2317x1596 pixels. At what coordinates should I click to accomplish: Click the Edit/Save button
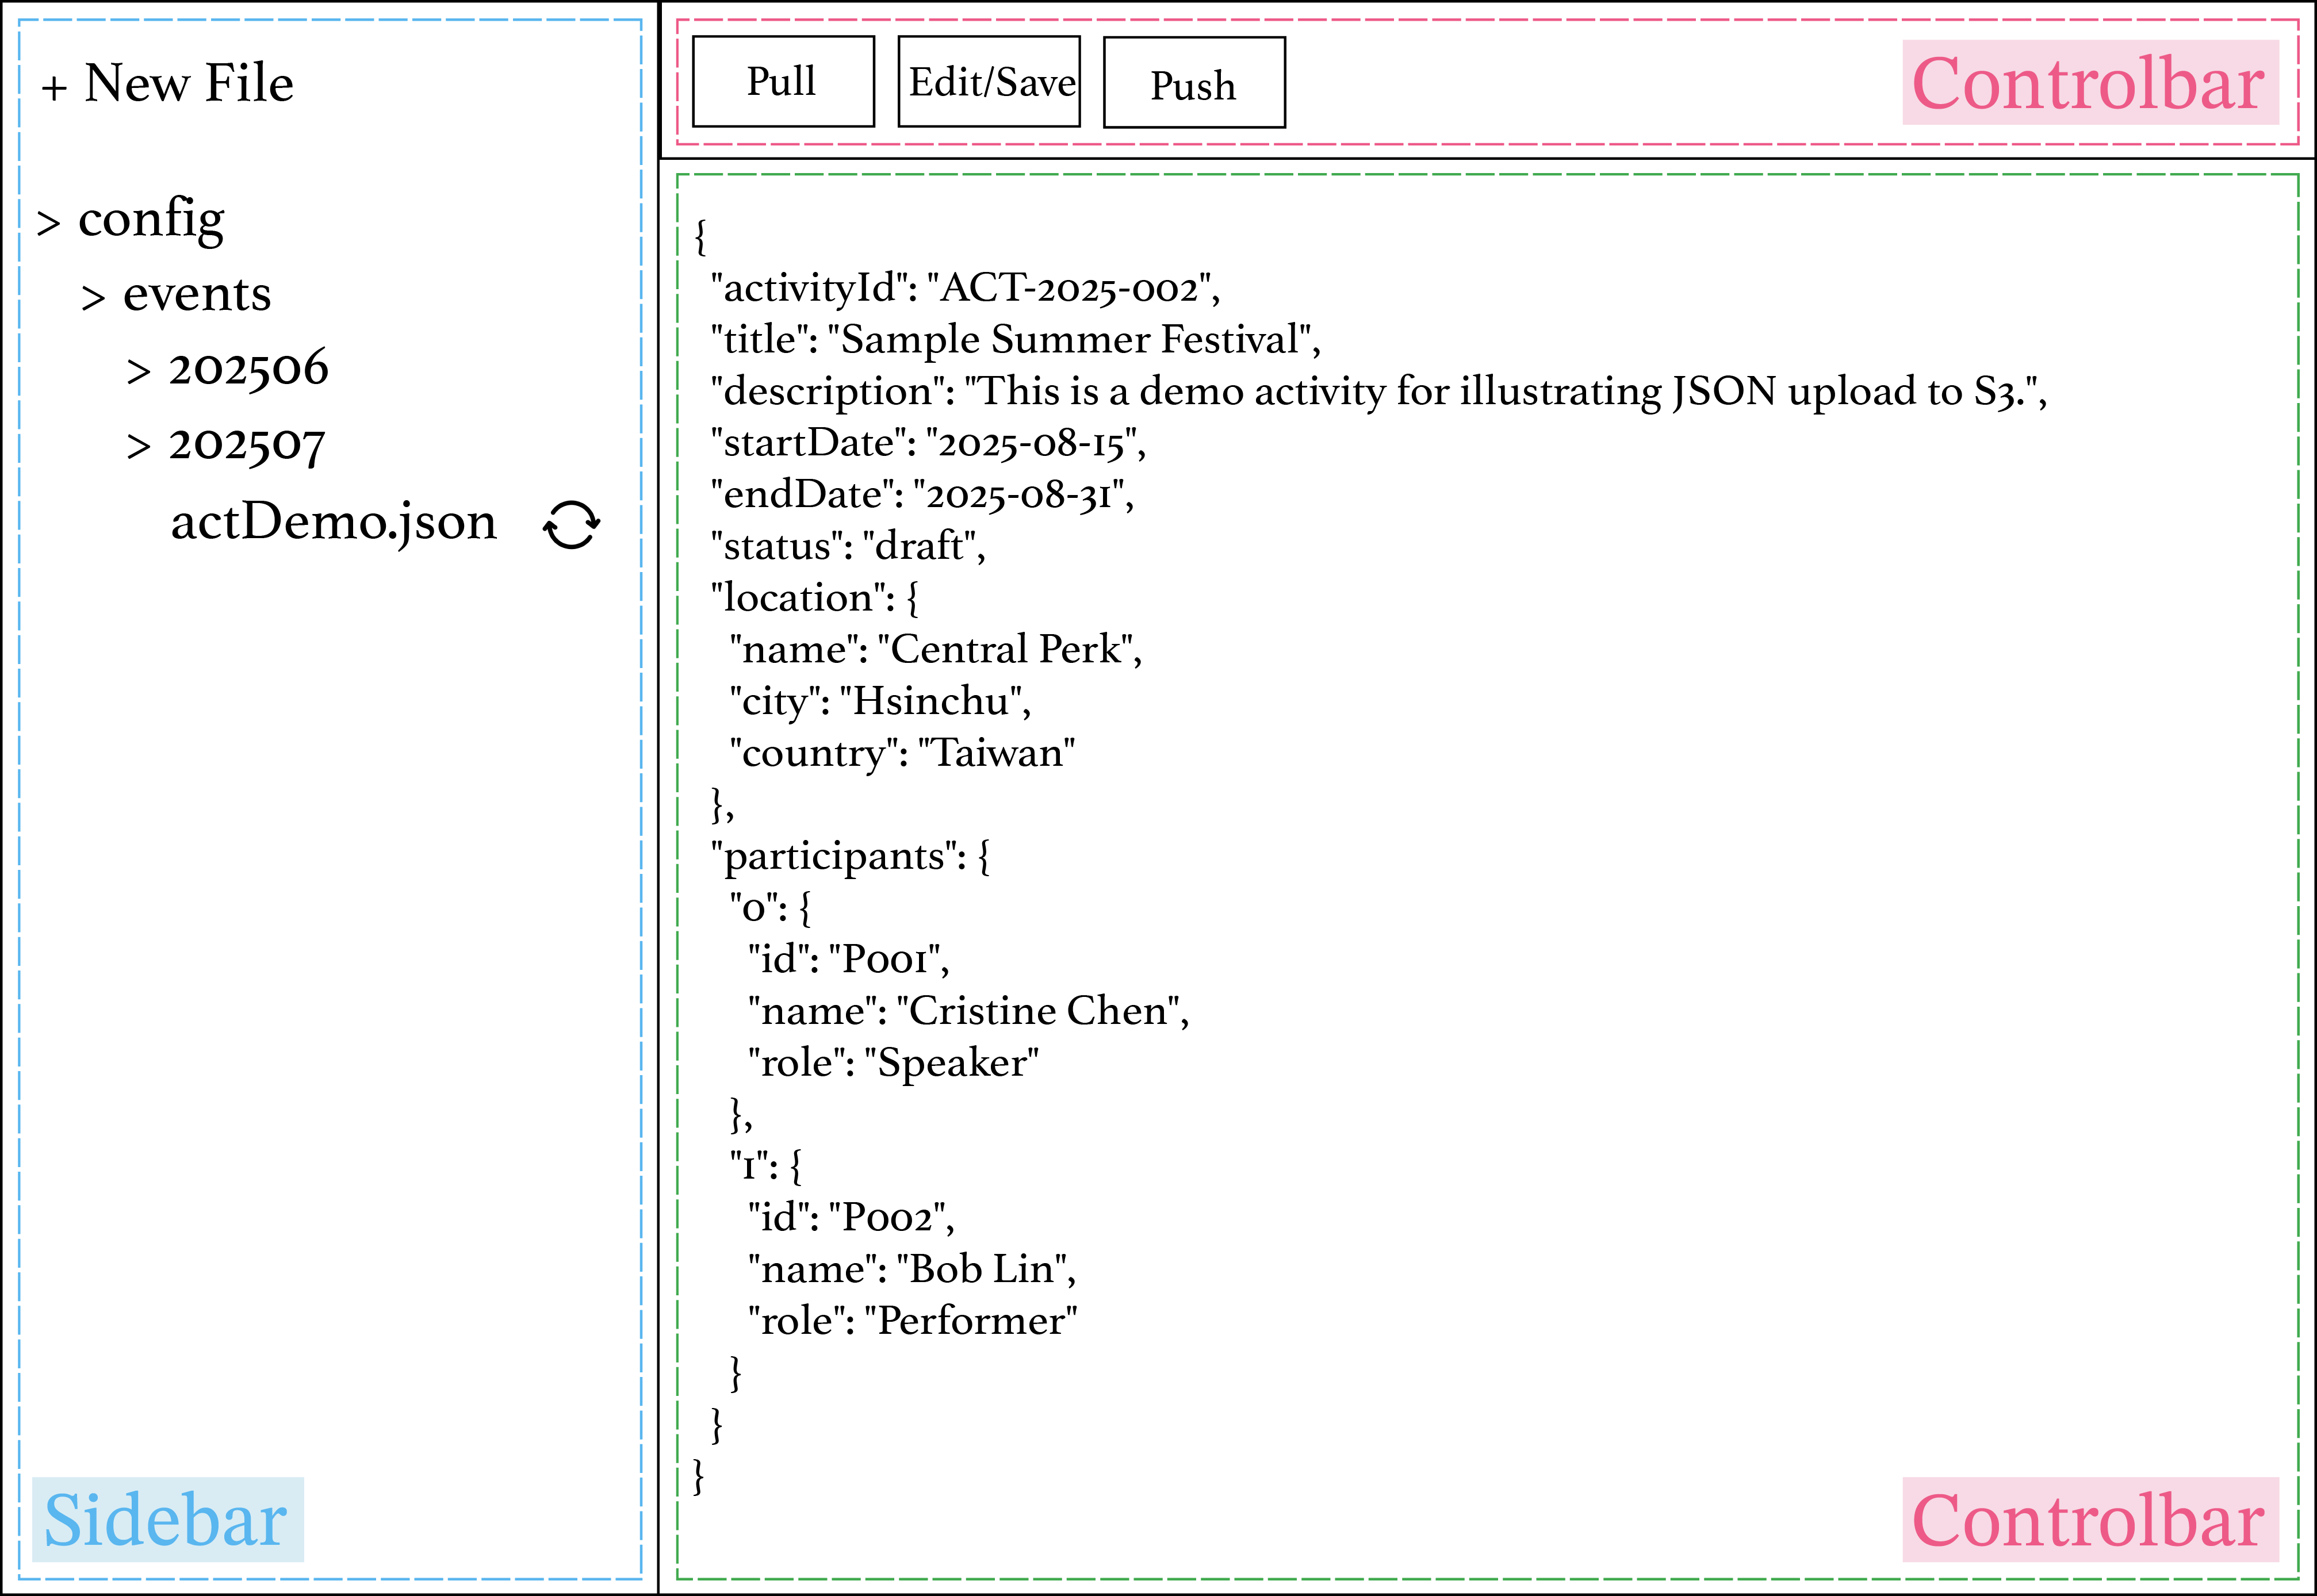pos(989,81)
